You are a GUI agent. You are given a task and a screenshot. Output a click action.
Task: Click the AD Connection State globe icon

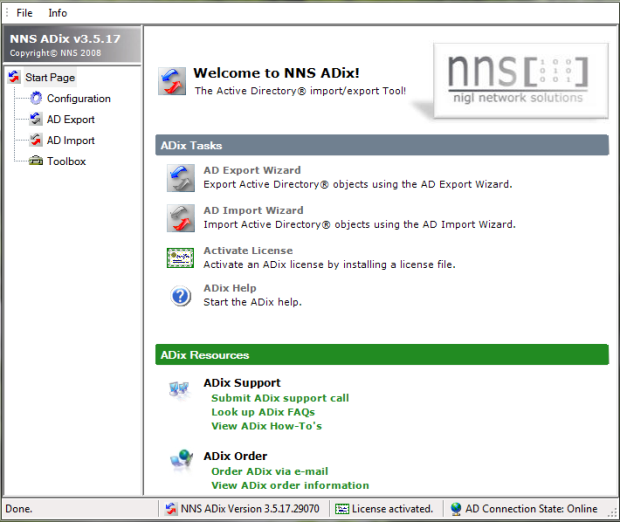click(x=456, y=509)
